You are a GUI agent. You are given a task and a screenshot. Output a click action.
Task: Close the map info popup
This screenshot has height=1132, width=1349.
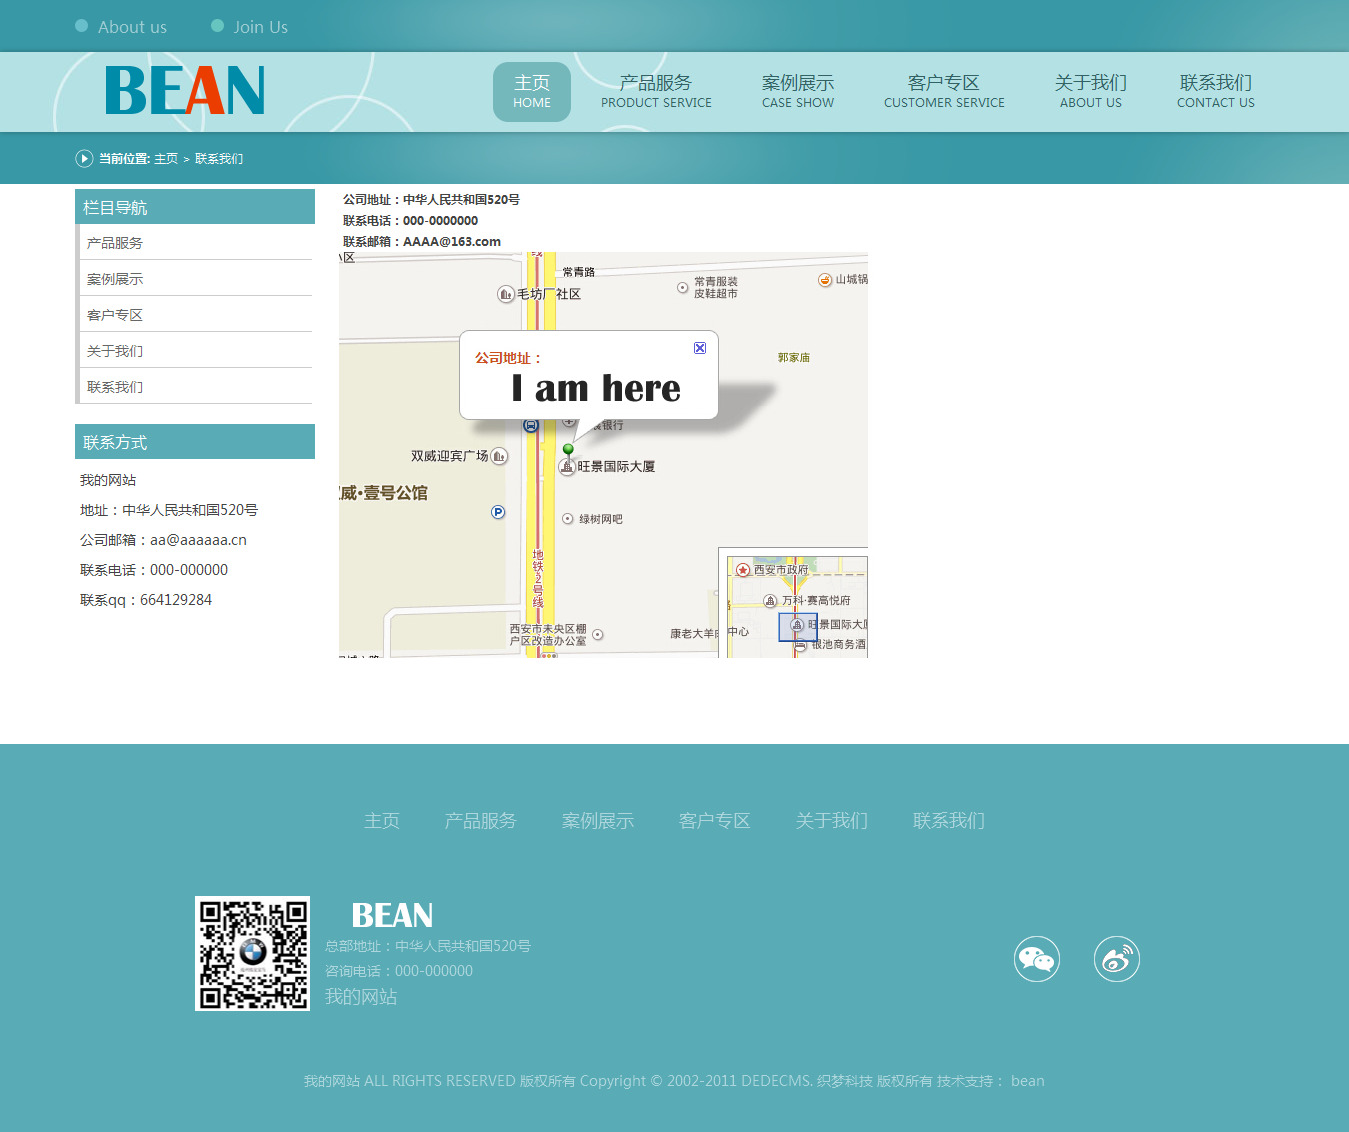[700, 348]
